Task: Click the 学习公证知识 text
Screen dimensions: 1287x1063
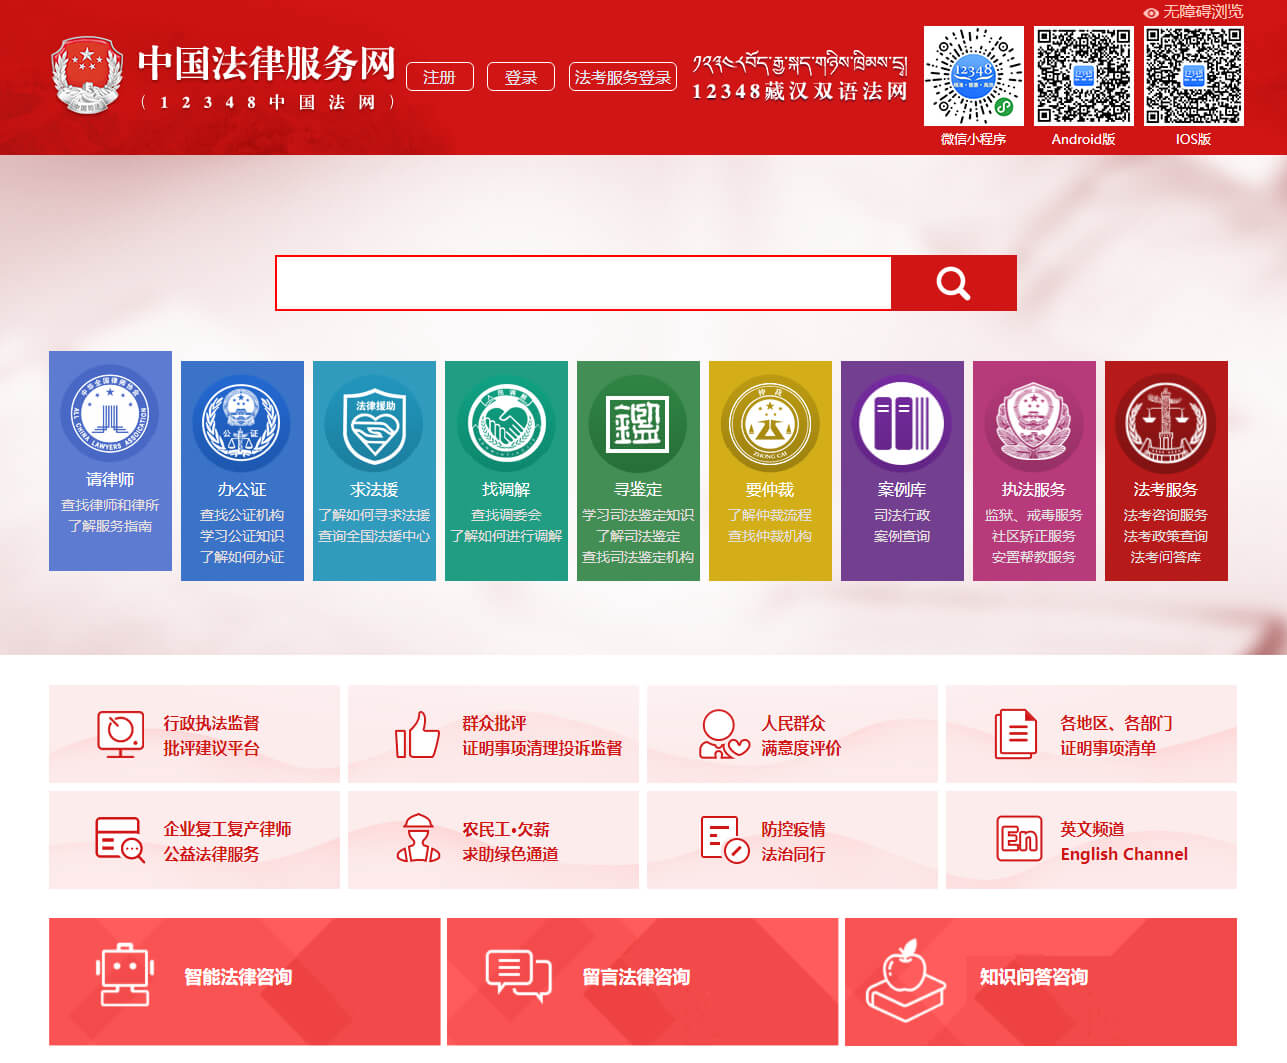Action: point(242,536)
